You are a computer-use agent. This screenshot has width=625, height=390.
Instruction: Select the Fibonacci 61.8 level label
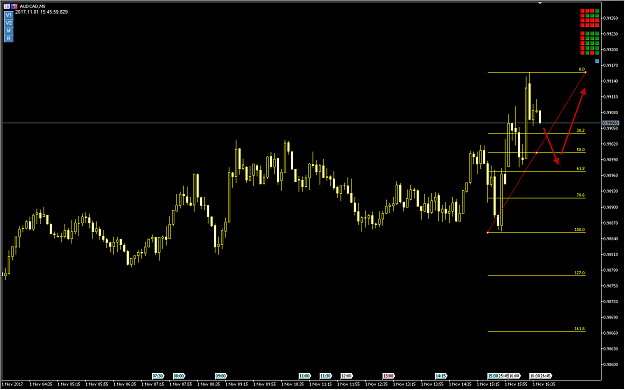click(x=581, y=169)
